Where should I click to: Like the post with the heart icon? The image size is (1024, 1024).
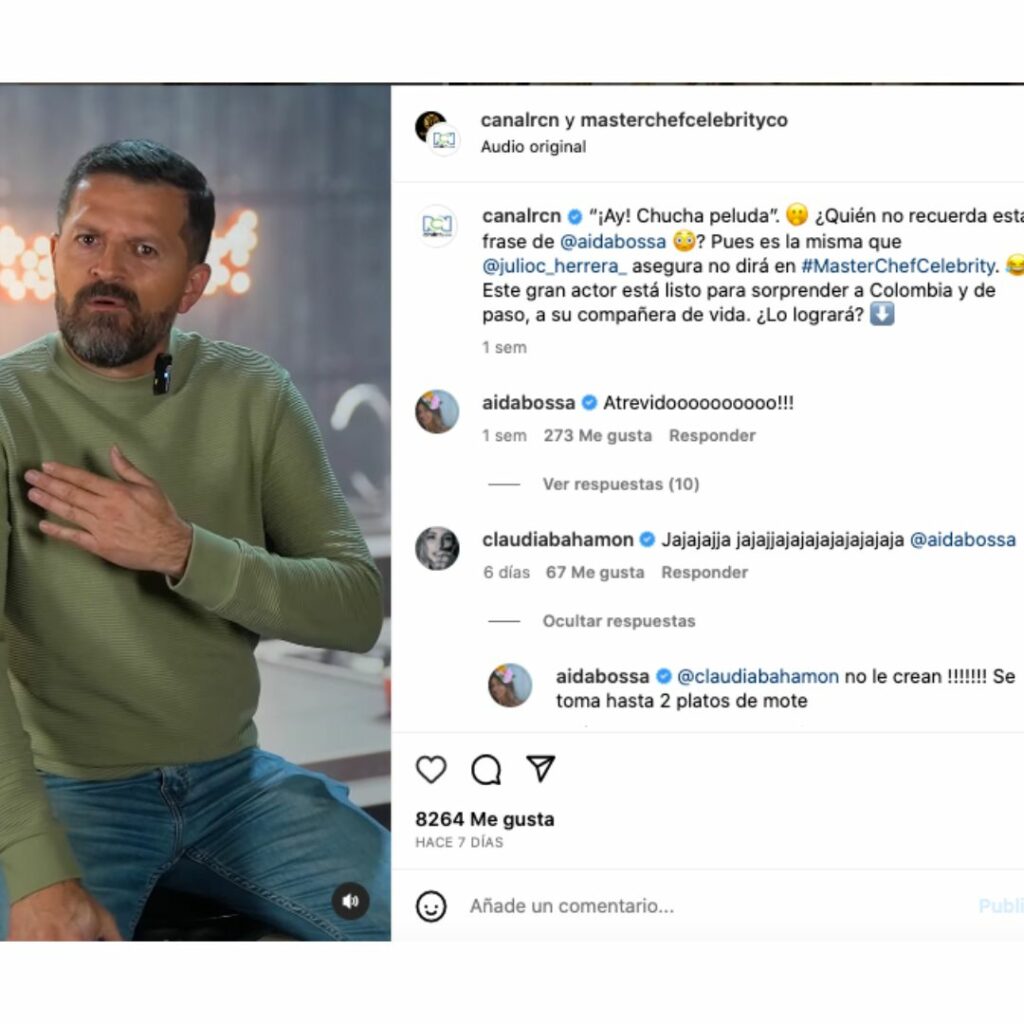click(431, 770)
